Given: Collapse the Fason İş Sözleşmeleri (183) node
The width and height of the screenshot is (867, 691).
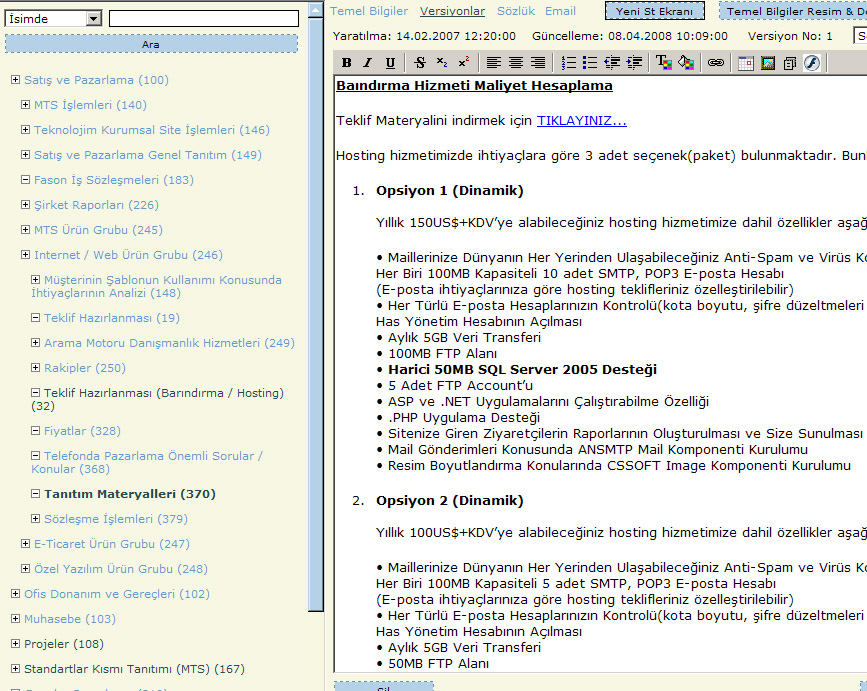Looking at the screenshot, I should 25,180.
